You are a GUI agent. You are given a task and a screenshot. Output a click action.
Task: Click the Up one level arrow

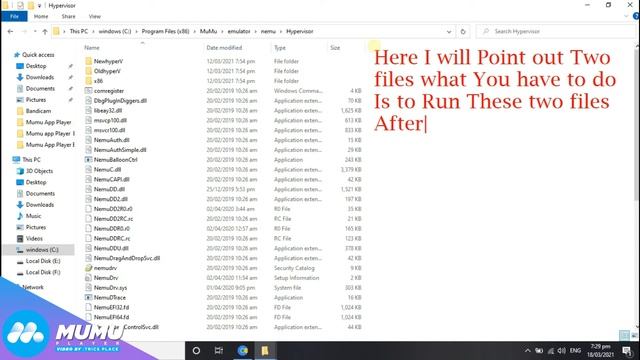[45, 31]
